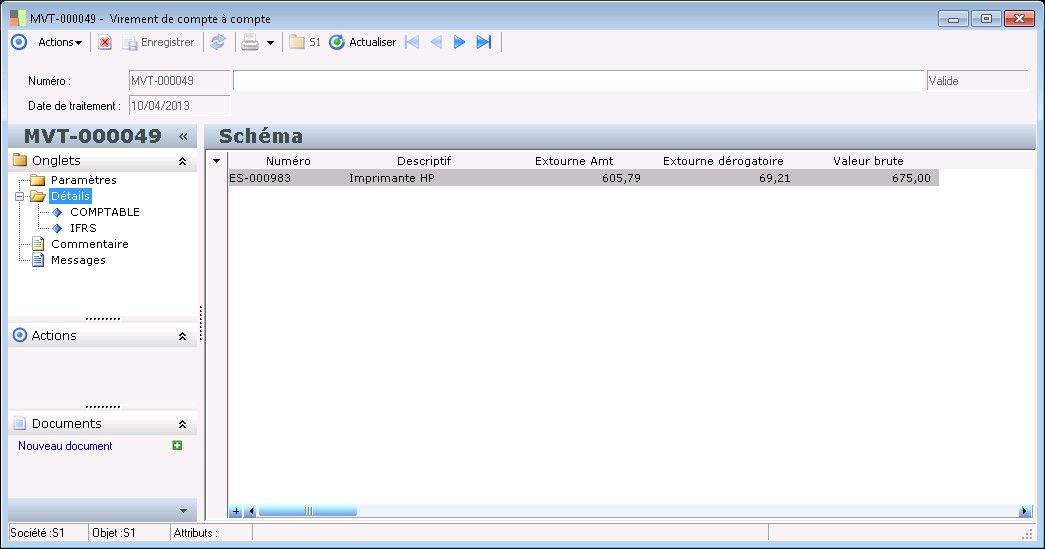Image resolution: width=1045 pixels, height=549 pixels.
Task: Click the COMPTABLE blue diamond icon
Action: tap(57, 212)
